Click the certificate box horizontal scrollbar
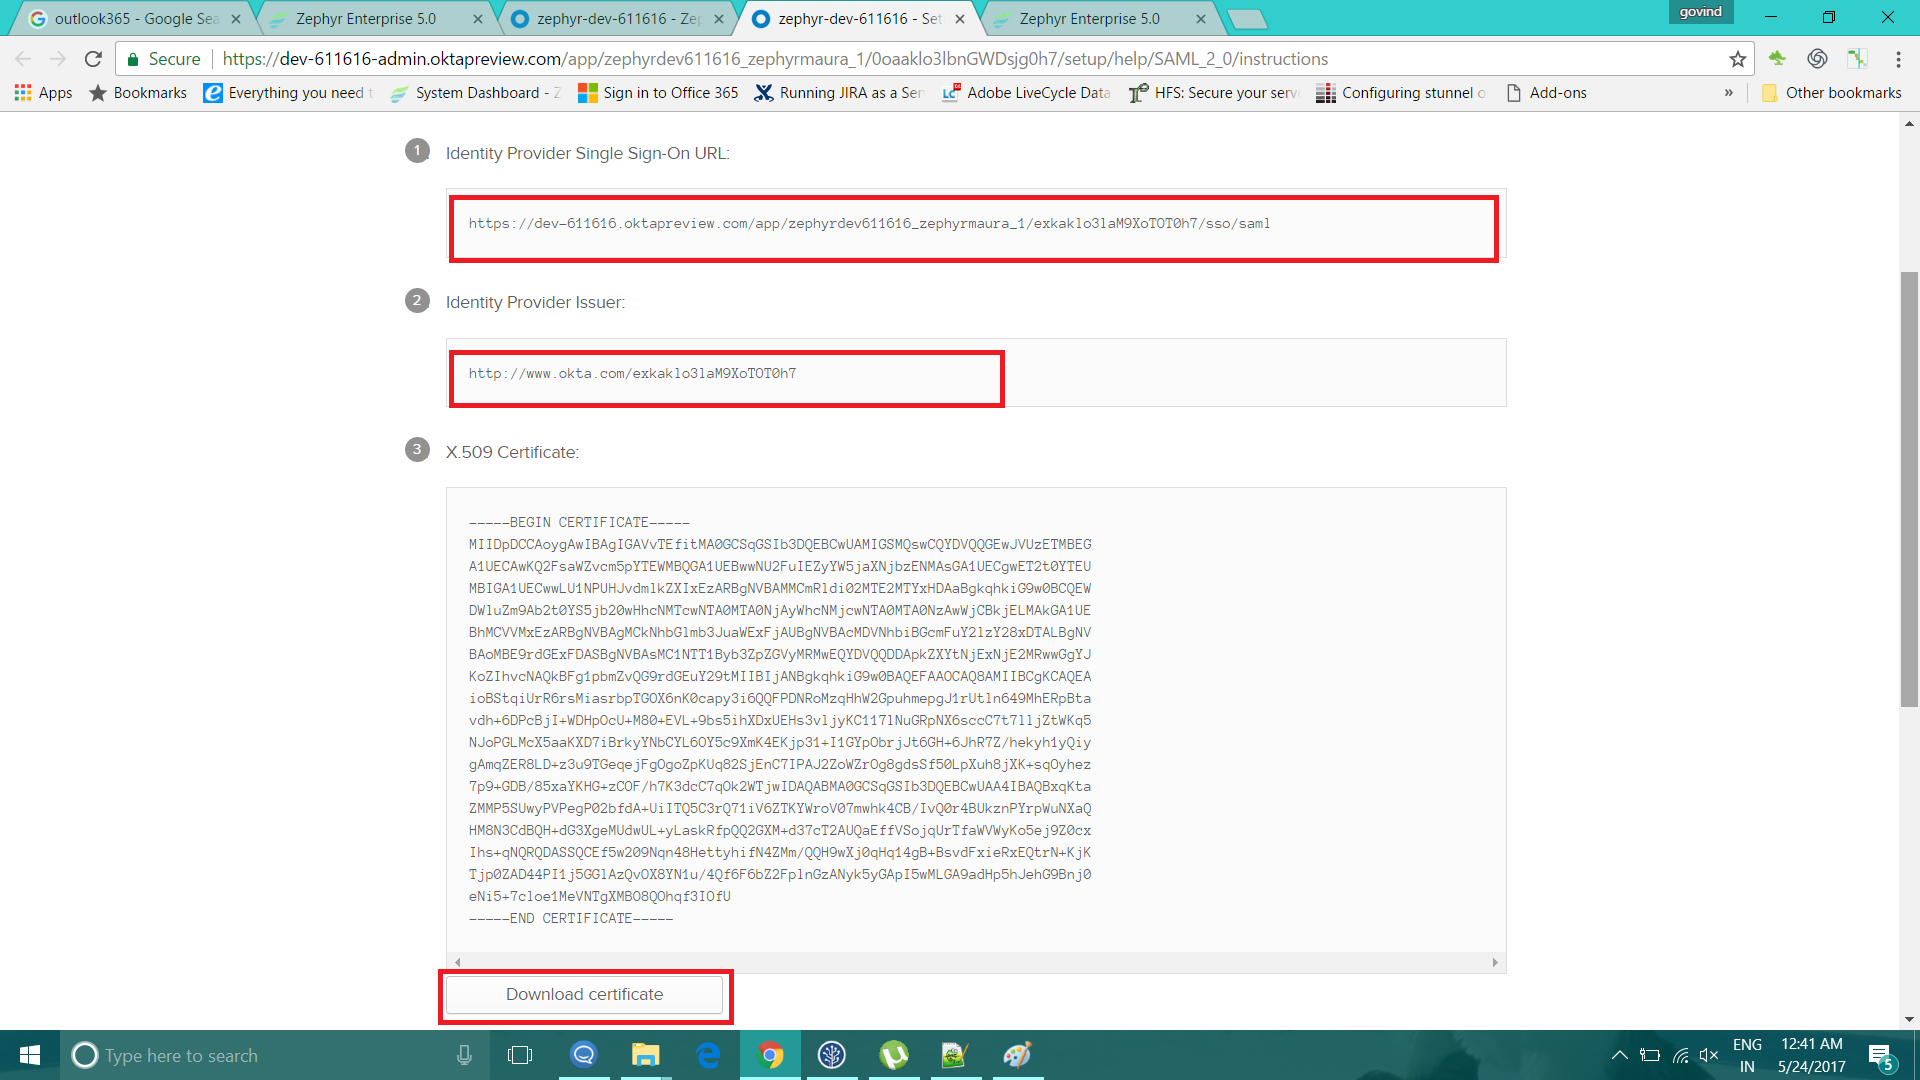 975,962
